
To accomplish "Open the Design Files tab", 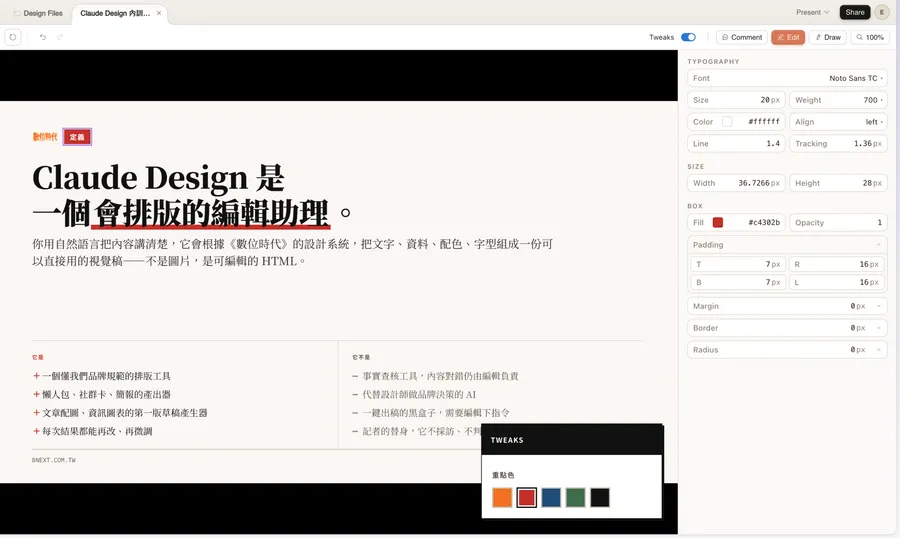I will coord(38,13).
